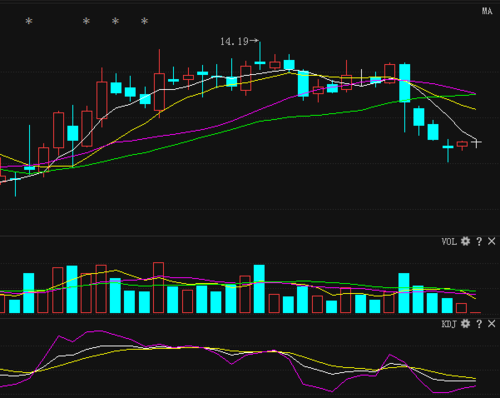Close the KDJ indicator panel
The image size is (500, 398).
point(492,324)
